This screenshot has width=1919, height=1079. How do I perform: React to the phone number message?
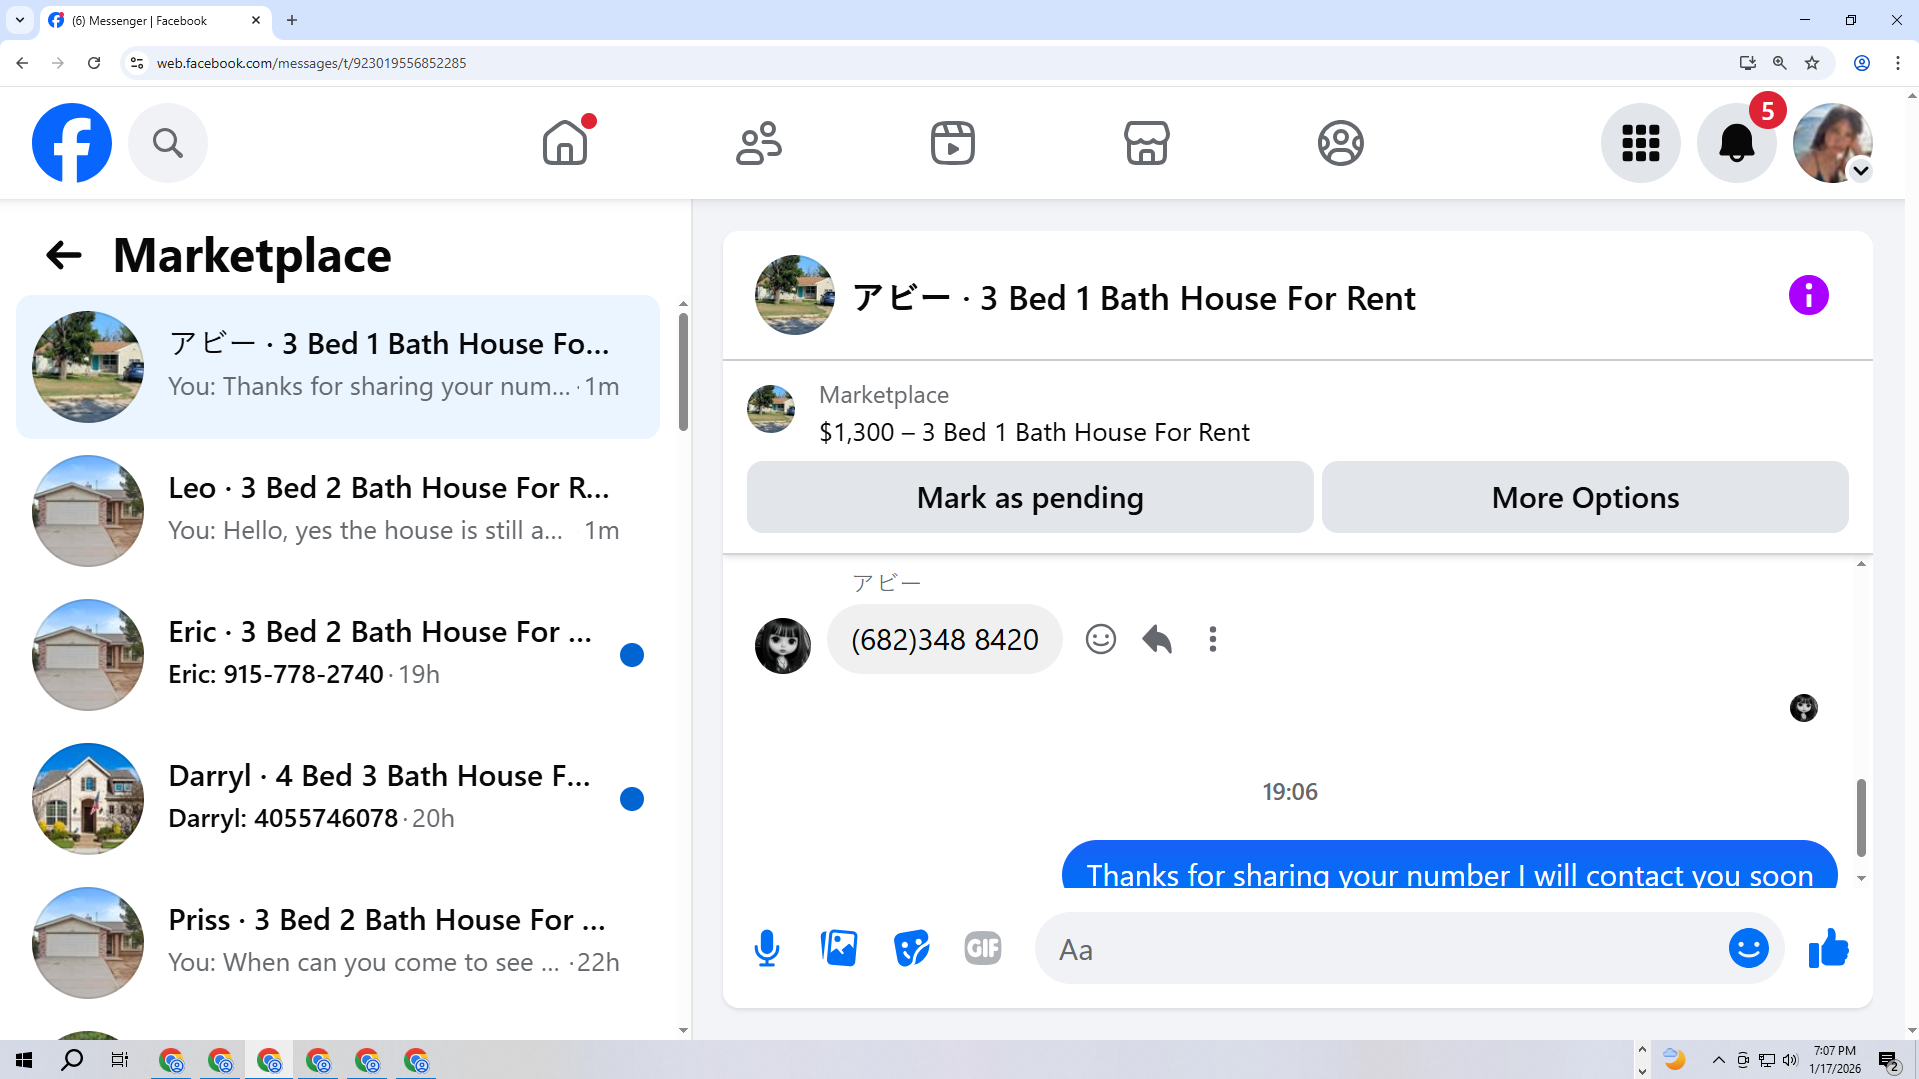pos(1101,639)
